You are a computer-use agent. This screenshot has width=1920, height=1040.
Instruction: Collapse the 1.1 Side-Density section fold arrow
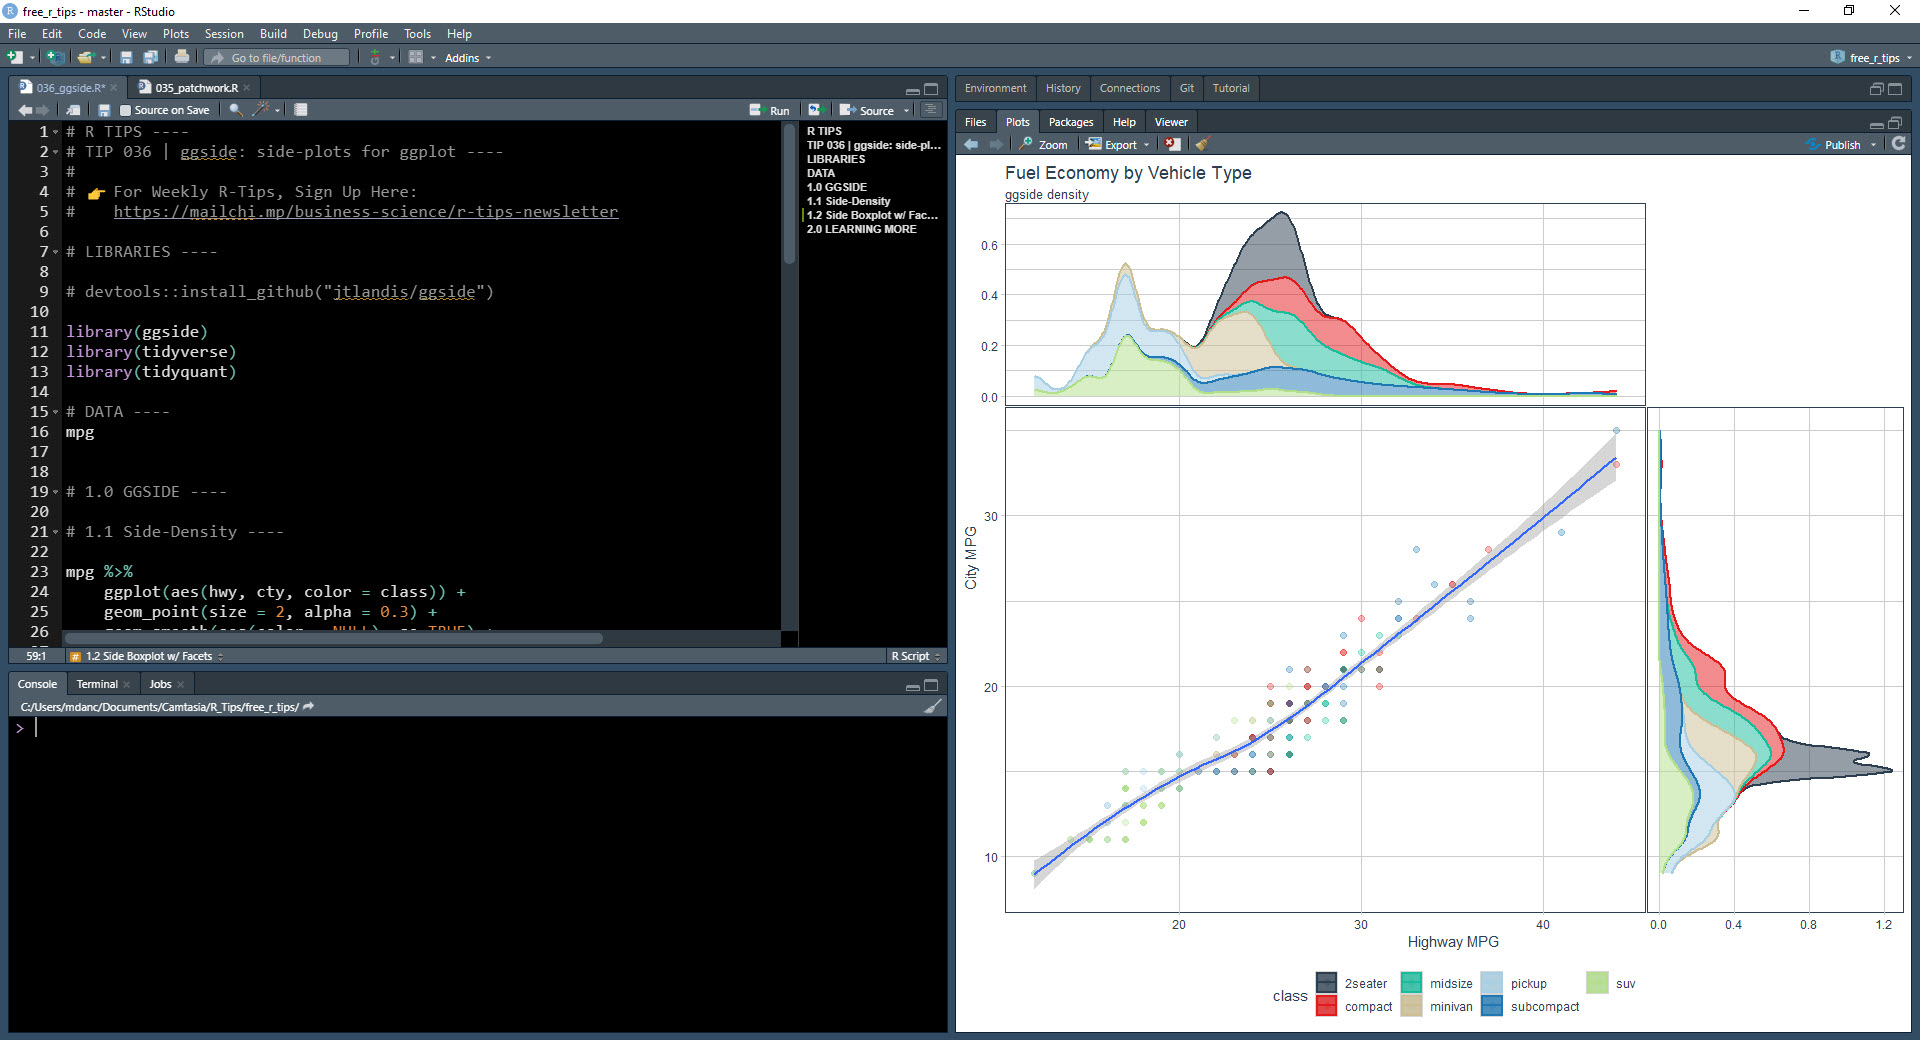[x=56, y=532]
